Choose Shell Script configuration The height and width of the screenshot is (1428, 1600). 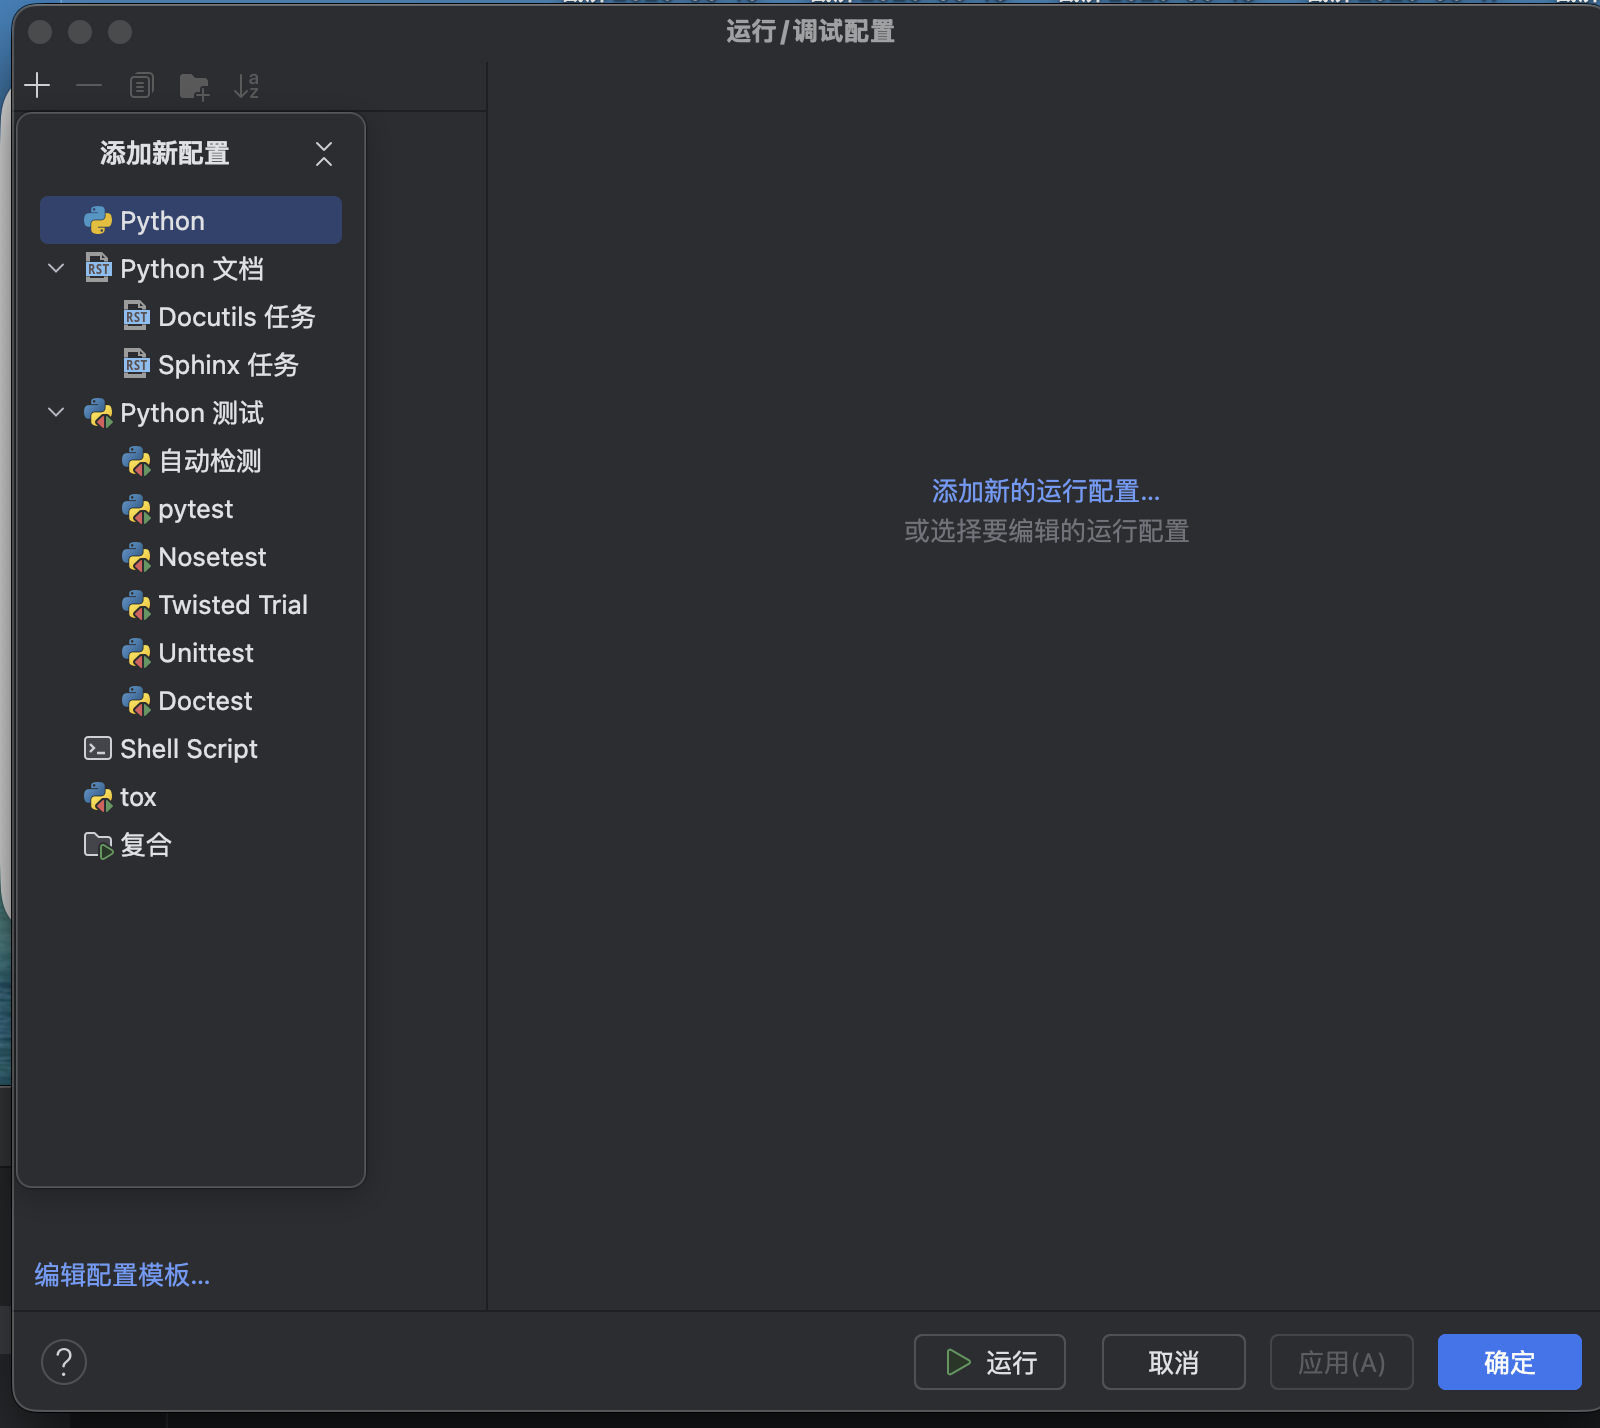click(191, 748)
